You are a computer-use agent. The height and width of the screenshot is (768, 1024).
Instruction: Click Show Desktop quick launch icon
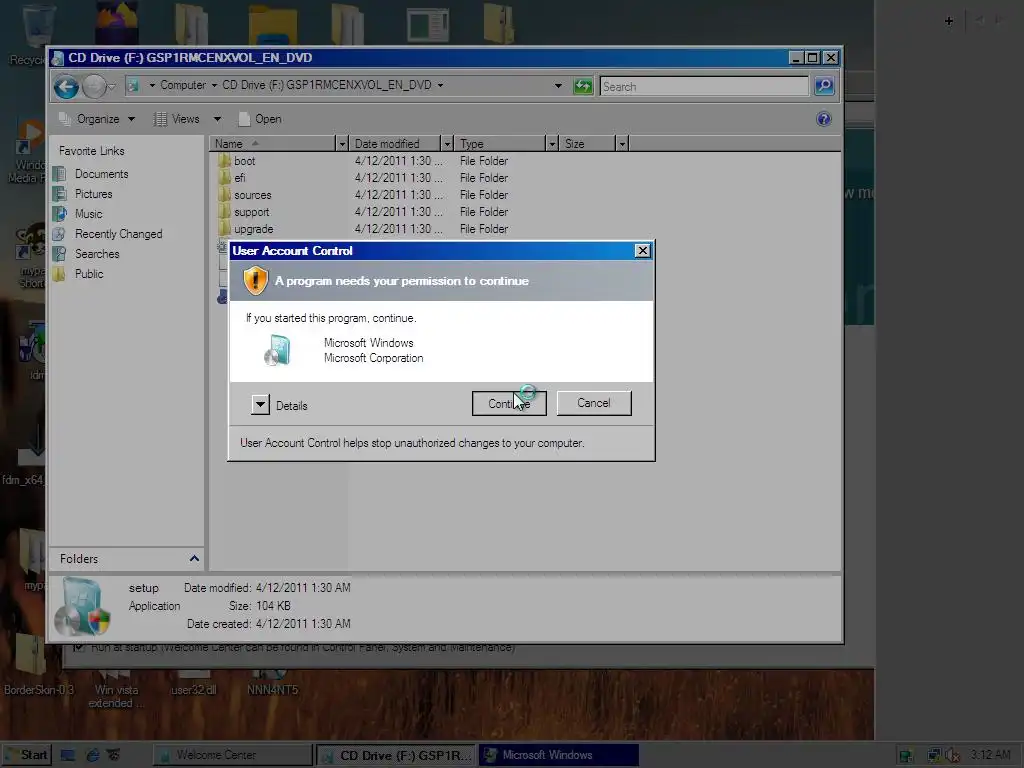pos(67,755)
